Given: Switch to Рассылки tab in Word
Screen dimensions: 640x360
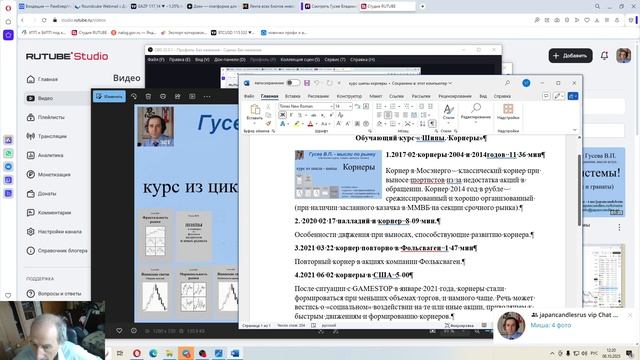Looking at the screenshot, I should (x=421, y=96).
